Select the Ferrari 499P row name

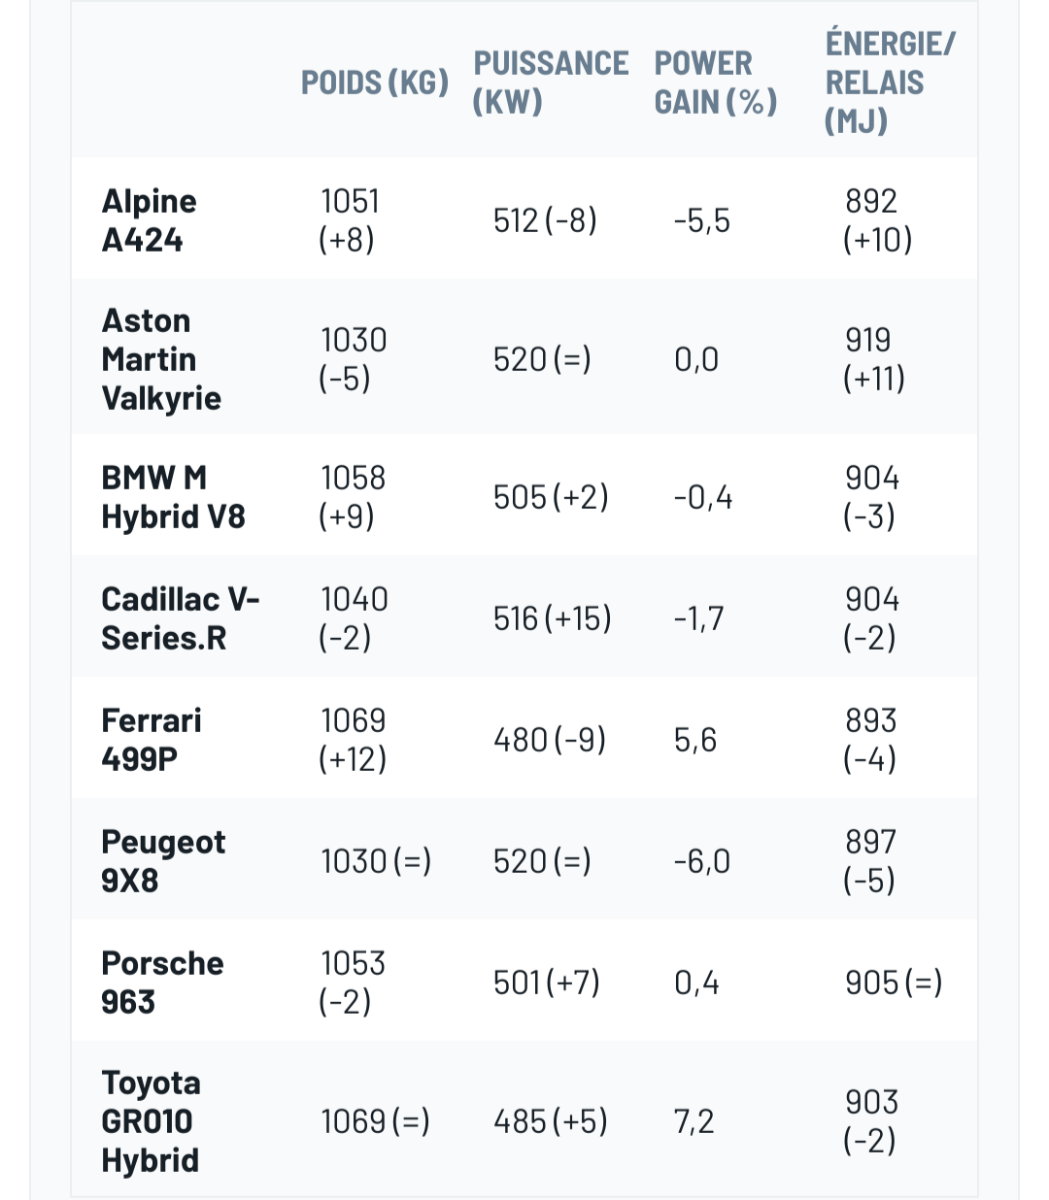[x=151, y=739]
